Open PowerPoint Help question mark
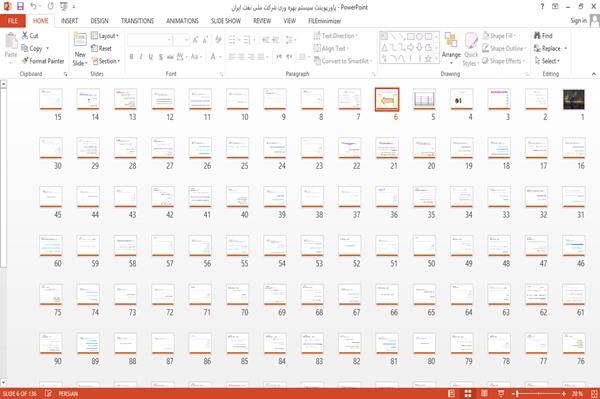600x399 pixels. [542, 7]
